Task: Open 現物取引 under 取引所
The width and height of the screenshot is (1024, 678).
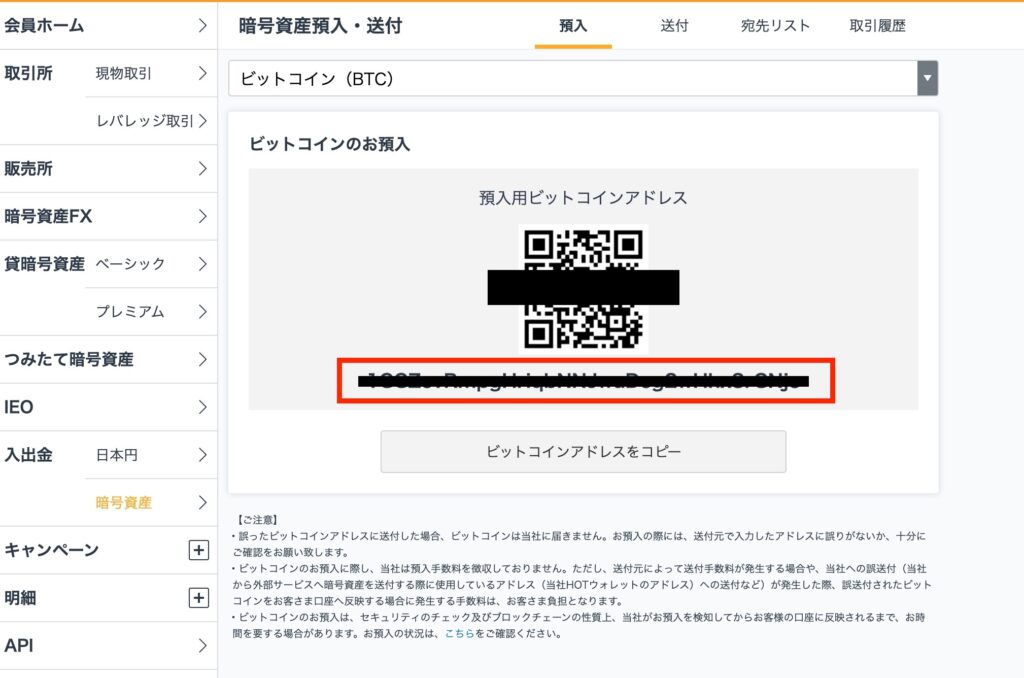Action: (x=123, y=73)
